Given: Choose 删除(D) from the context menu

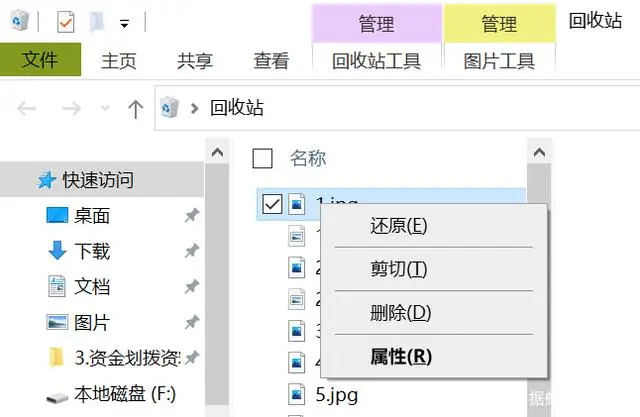Looking at the screenshot, I should (x=399, y=313).
